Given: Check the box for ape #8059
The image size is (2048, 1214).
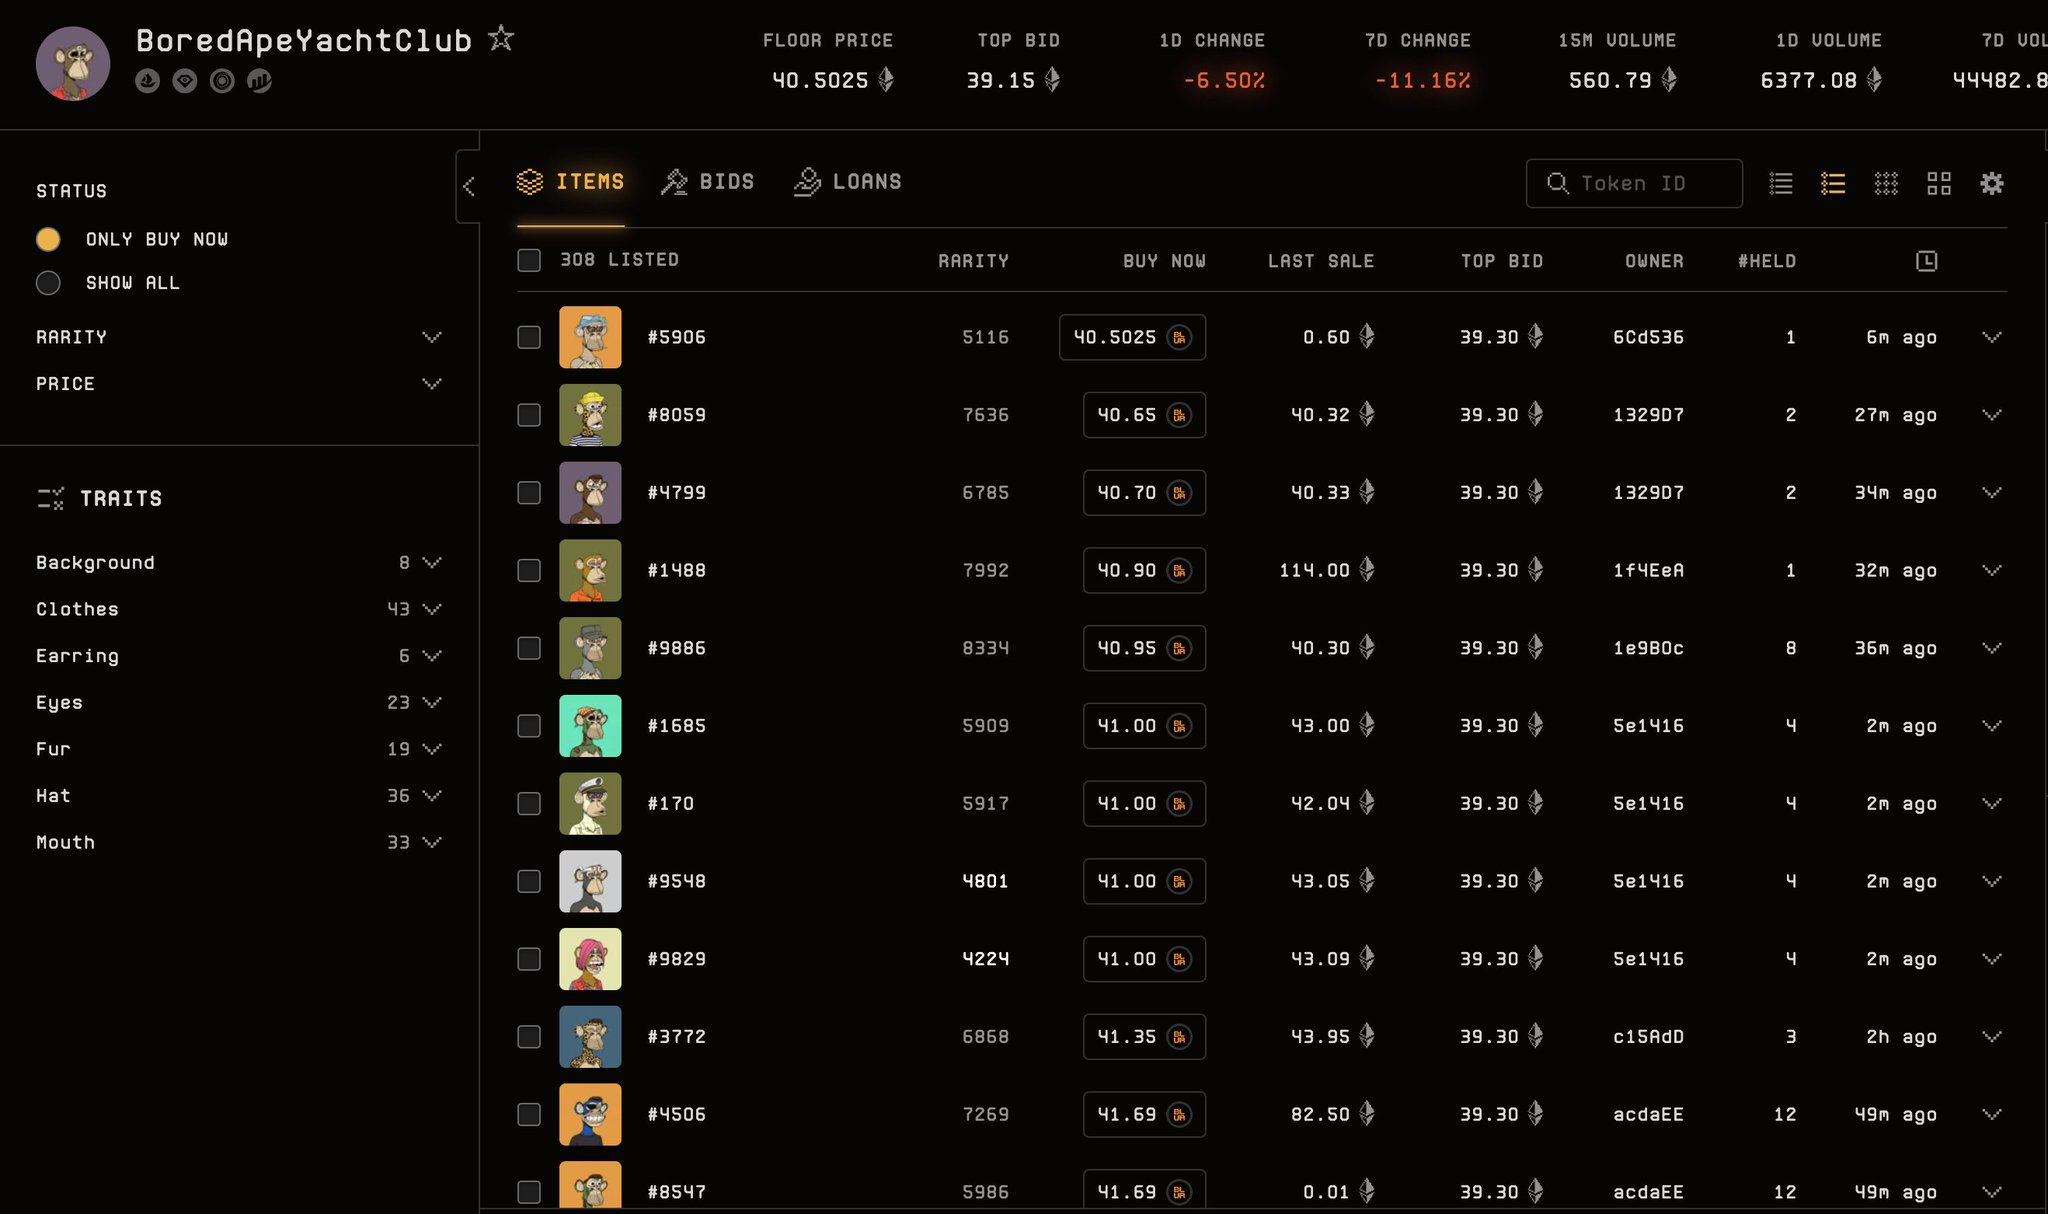Looking at the screenshot, I should coord(529,415).
